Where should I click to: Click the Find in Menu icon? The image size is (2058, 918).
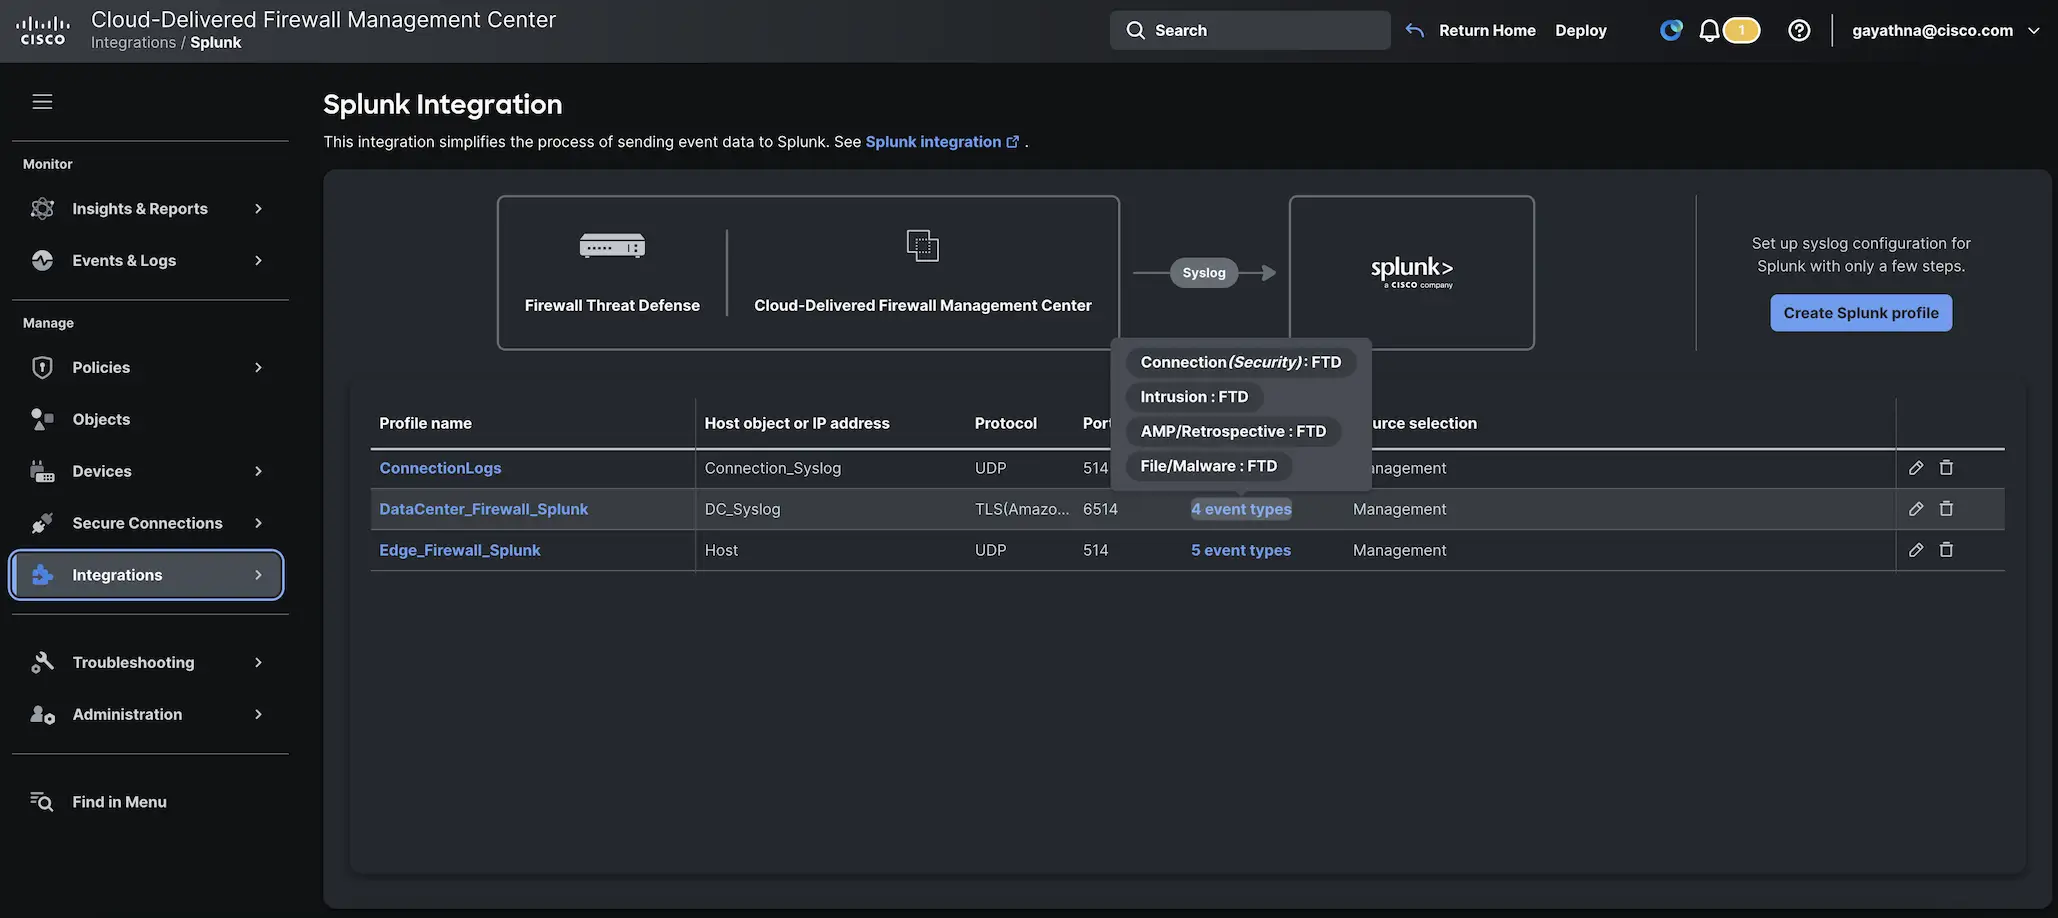(40, 801)
